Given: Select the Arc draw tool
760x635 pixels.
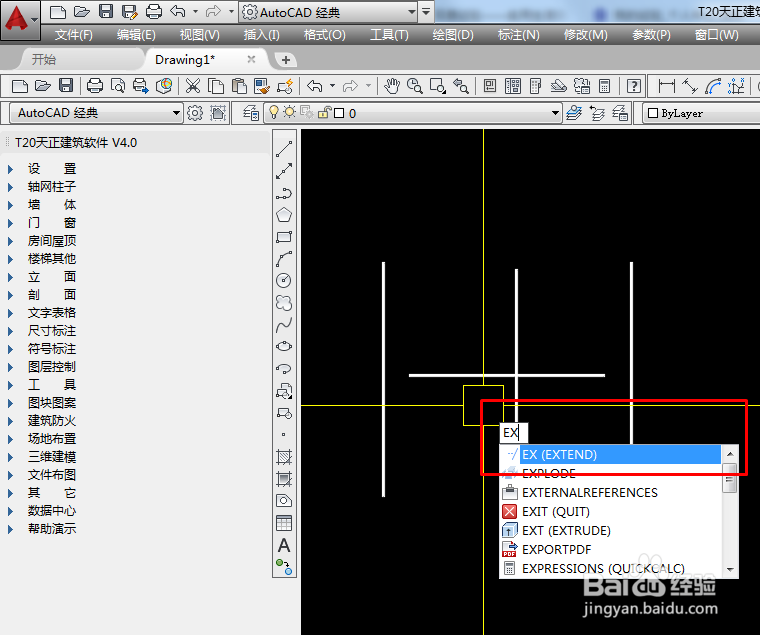Looking at the screenshot, I should coord(284,259).
